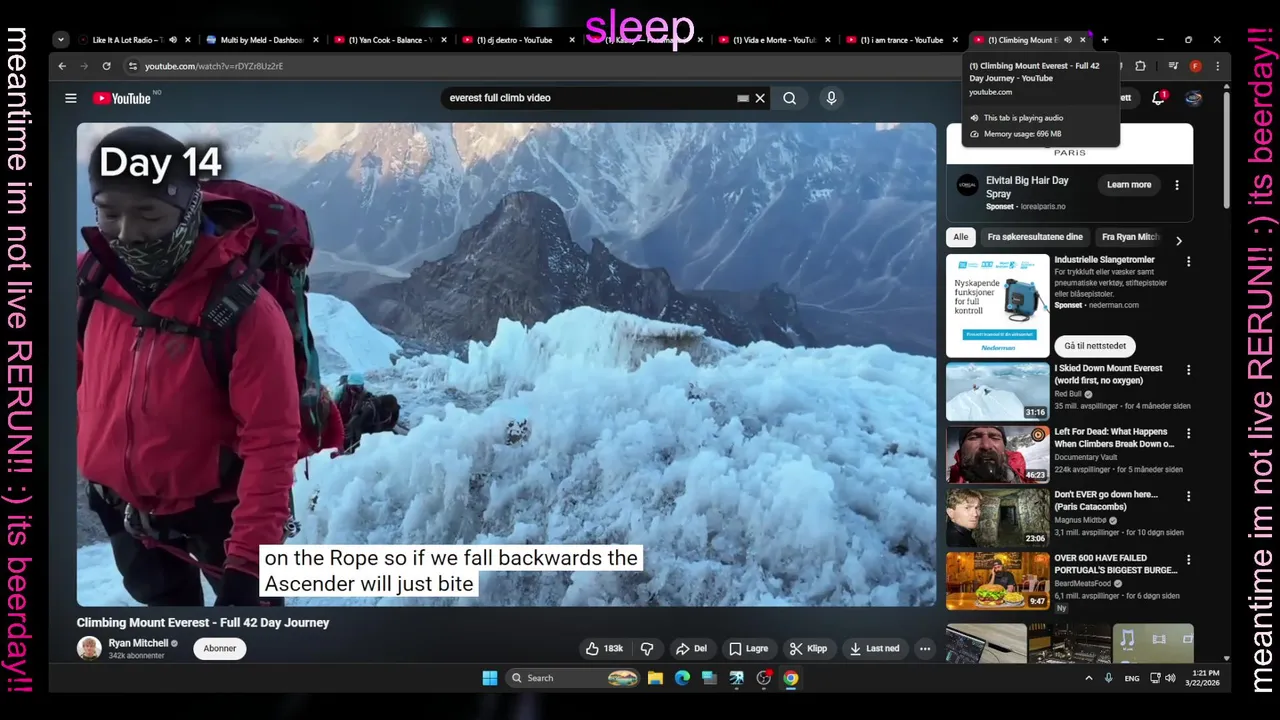Viewport: 1280px width, 720px height.
Task: Submit search with the magnifier icon
Action: [x=790, y=98]
